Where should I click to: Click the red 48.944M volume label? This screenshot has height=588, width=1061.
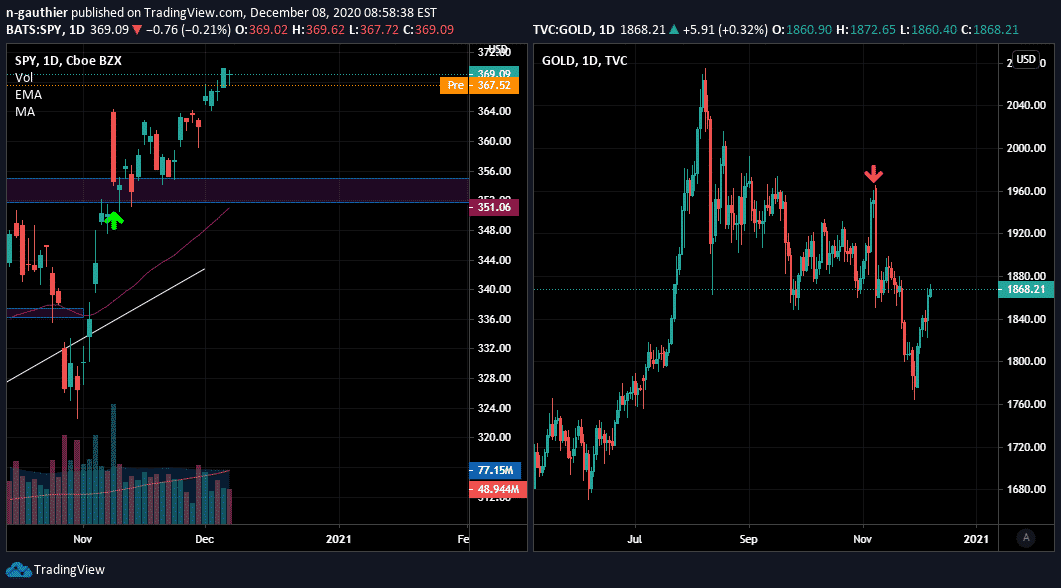497,489
